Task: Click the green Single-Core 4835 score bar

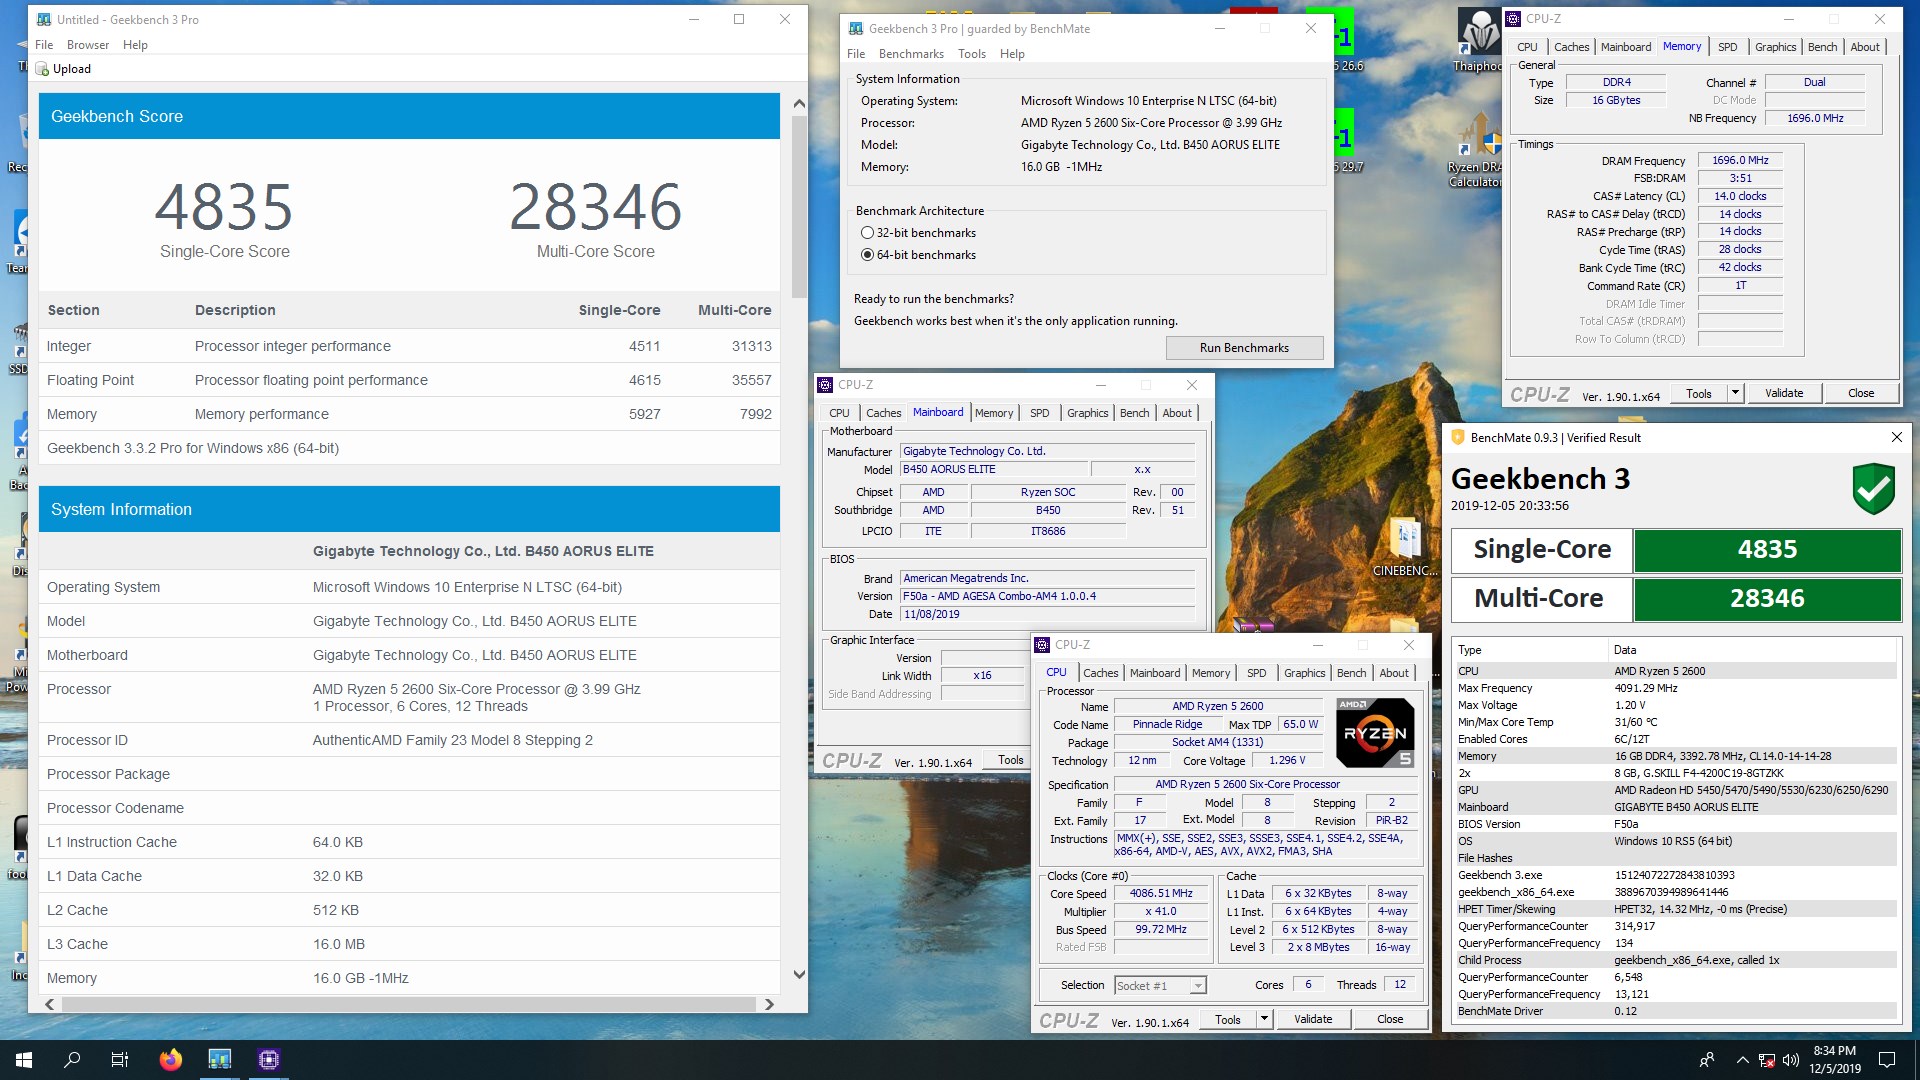Action: pyautogui.click(x=1767, y=550)
